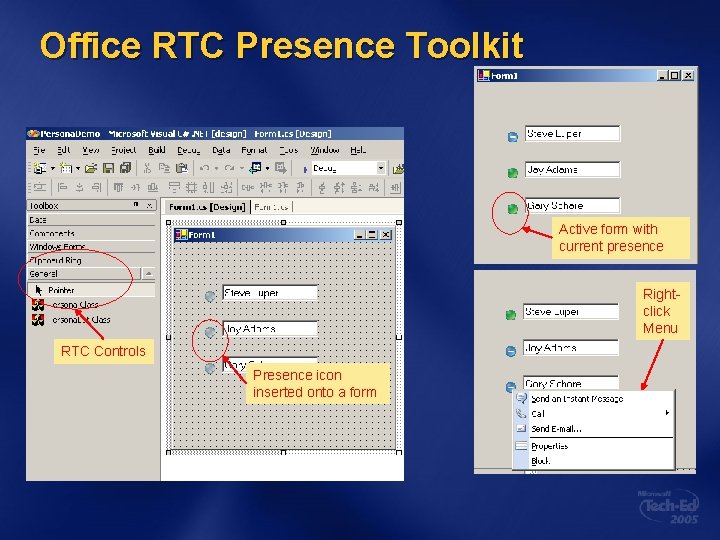Click the Align Centers layout icon

tap(79, 187)
